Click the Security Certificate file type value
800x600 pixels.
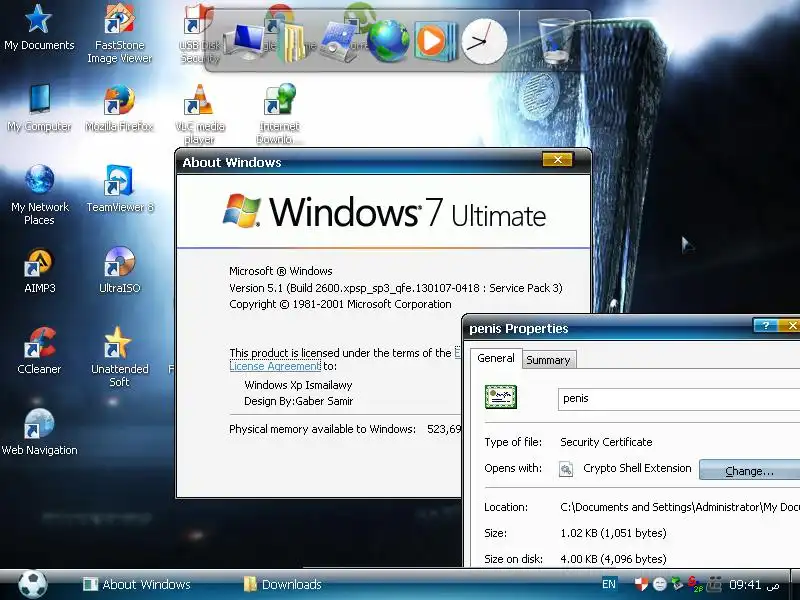(606, 442)
